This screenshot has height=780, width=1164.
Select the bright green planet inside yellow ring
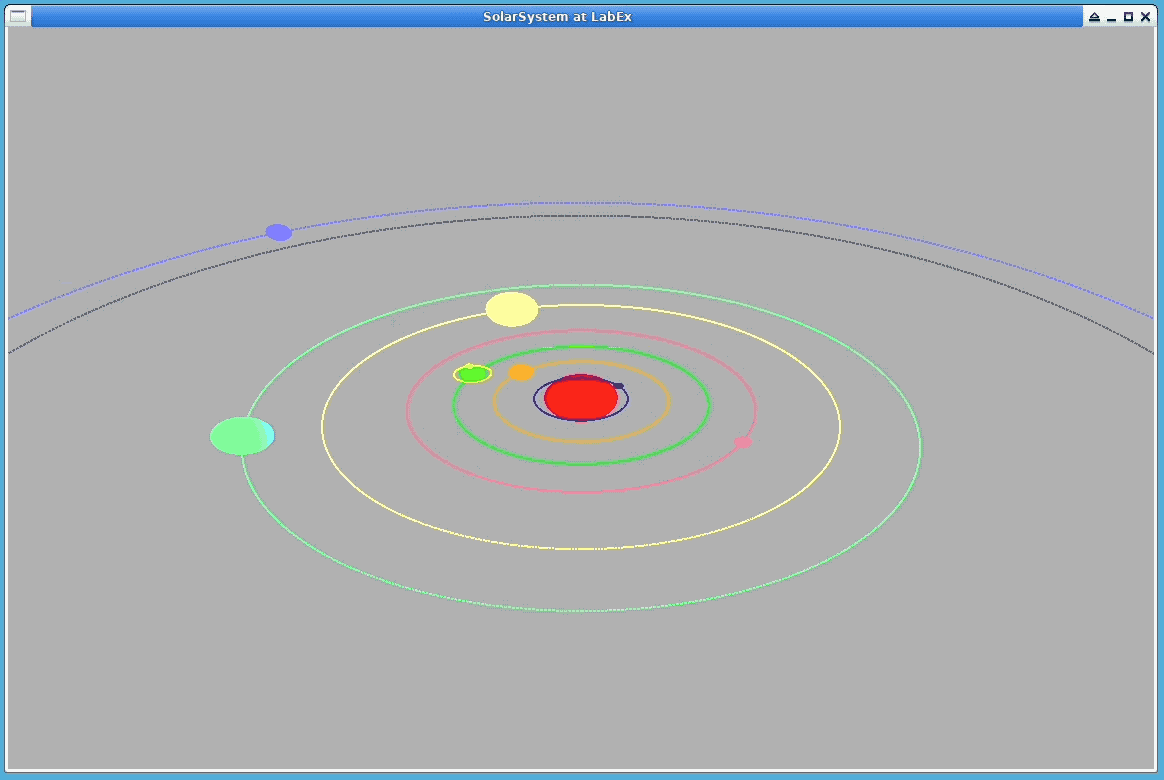click(472, 374)
